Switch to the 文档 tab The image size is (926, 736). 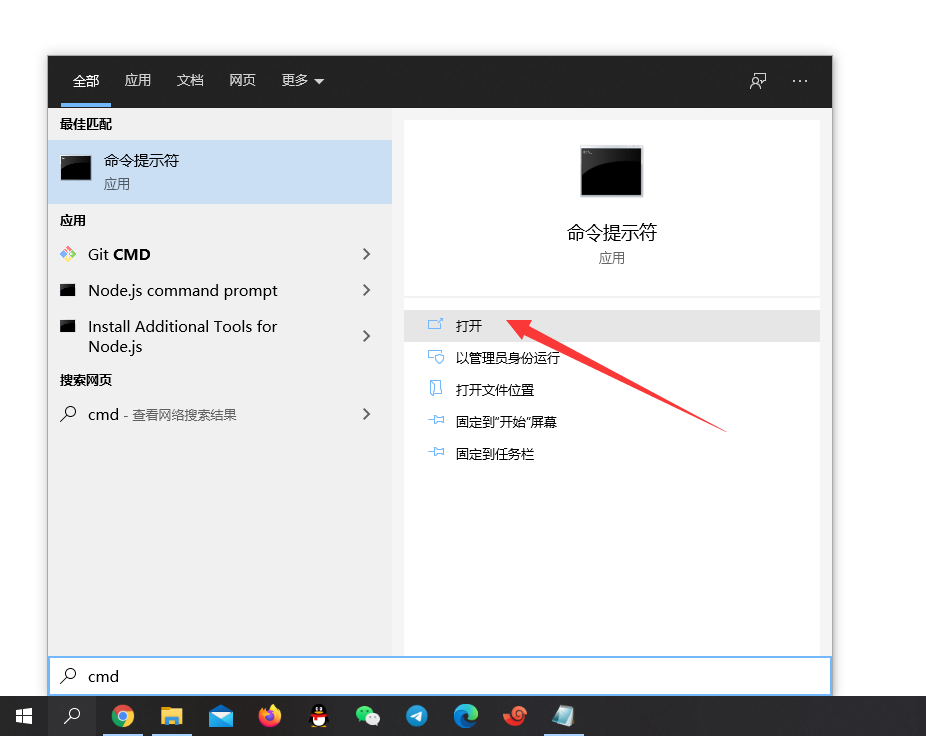tap(190, 81)
